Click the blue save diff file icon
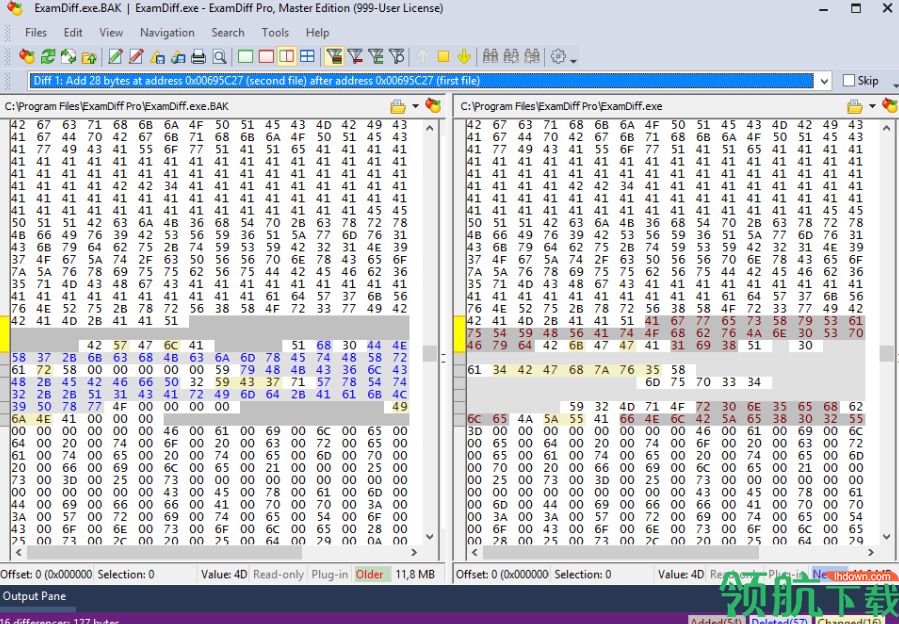899x624 pixels. (x=178, y=57)
